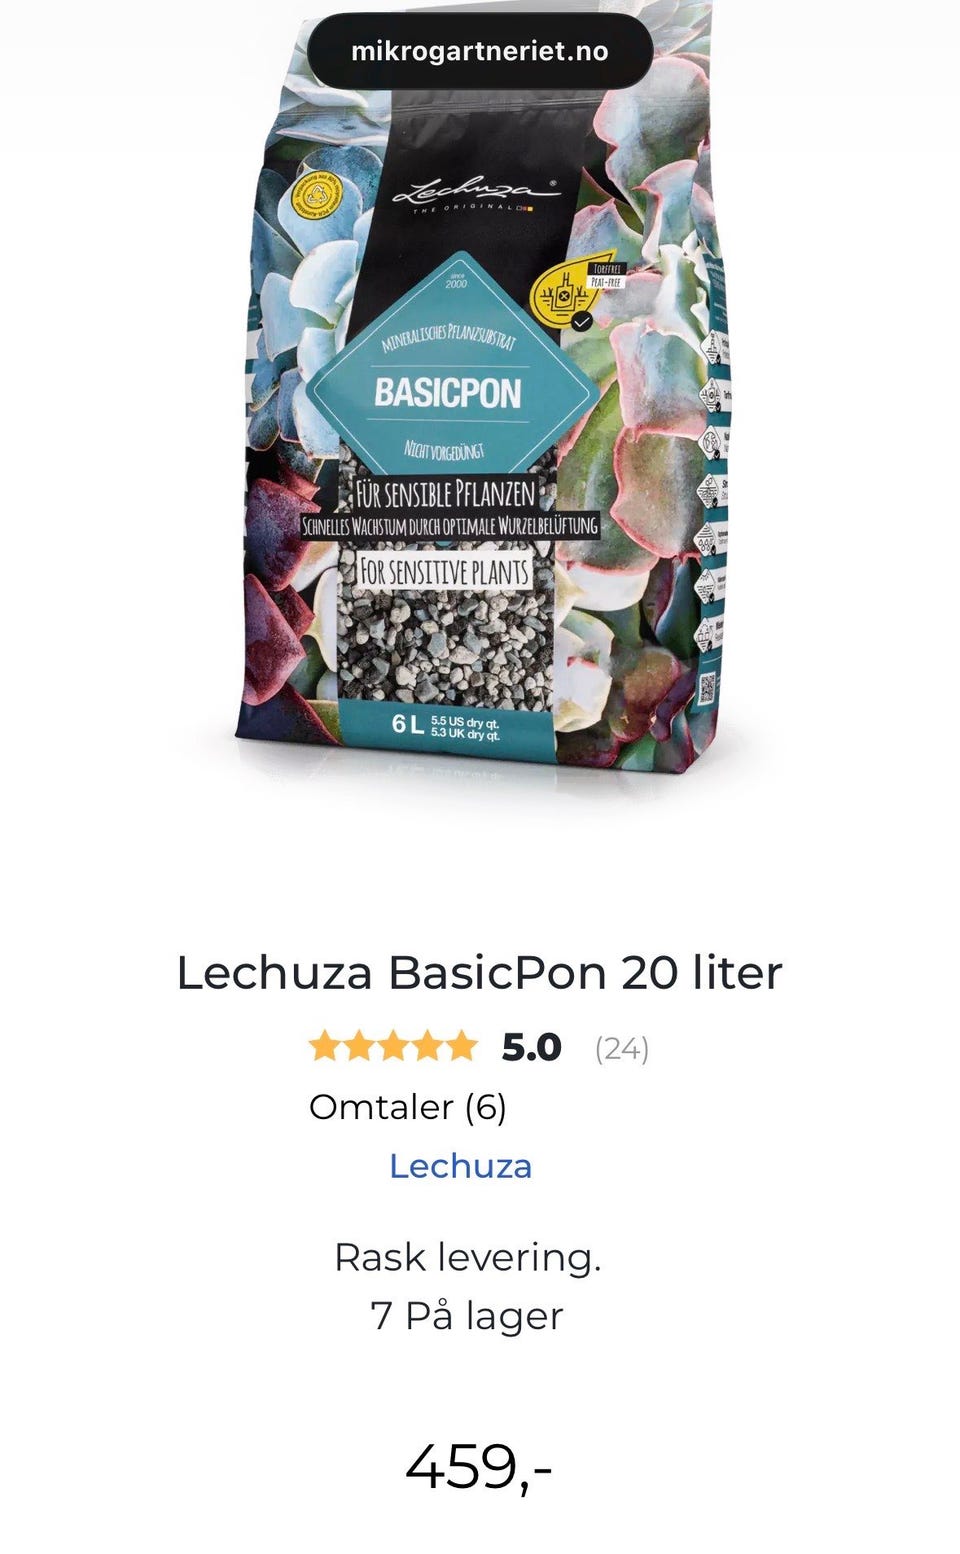Click the 'Rask levering.' delivery text
960x1554 pixels.
click(x=467, y=1258)
